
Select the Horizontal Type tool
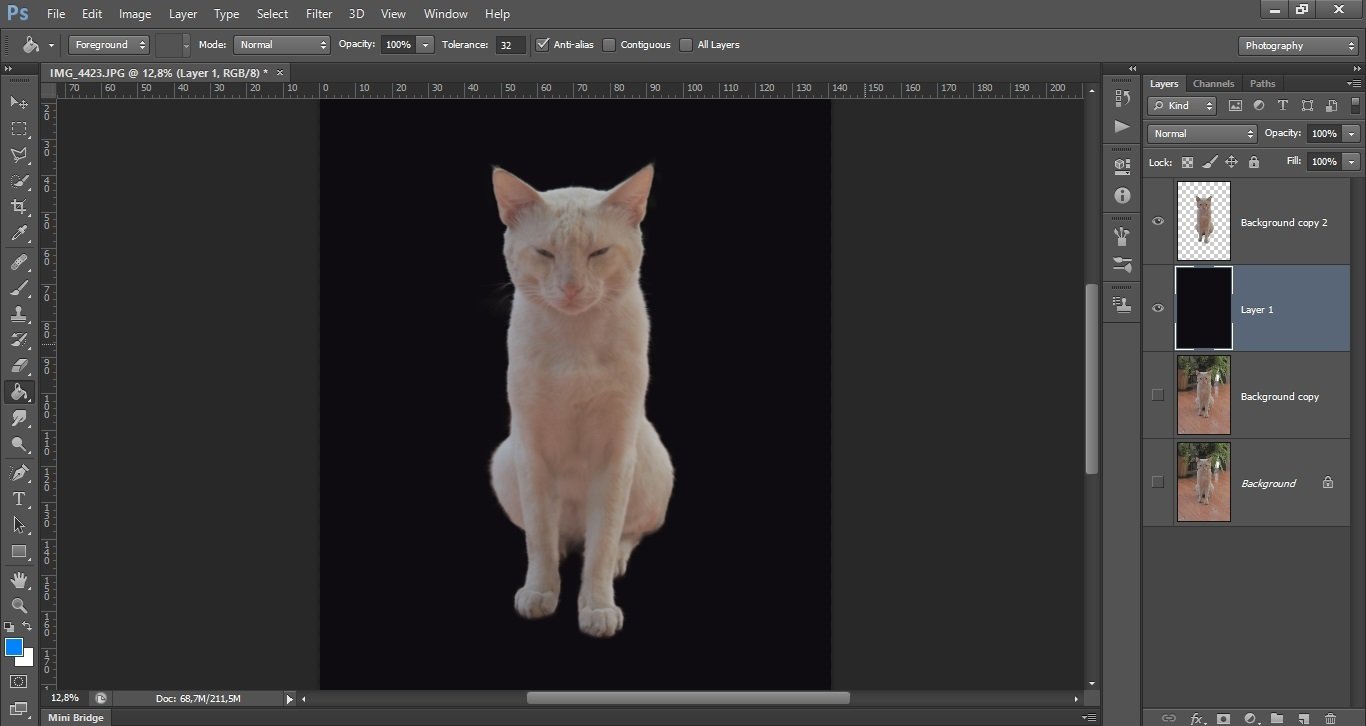(x=19, y=499)
